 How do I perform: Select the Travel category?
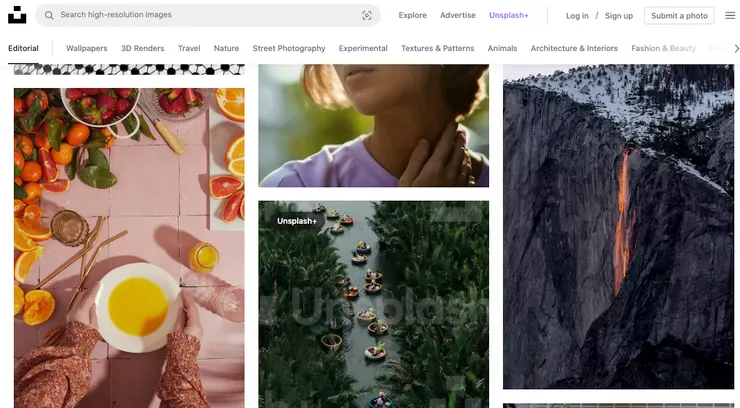click(x=189, y=48)
